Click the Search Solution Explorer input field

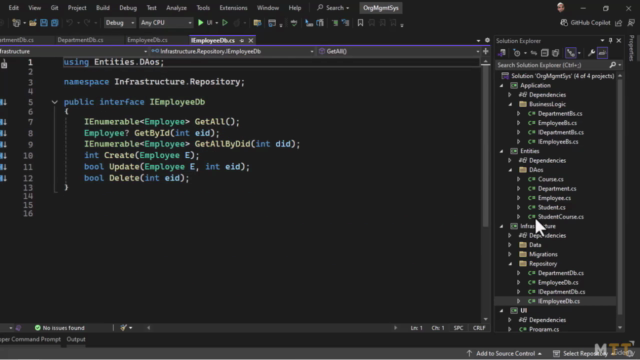[552, 65]
